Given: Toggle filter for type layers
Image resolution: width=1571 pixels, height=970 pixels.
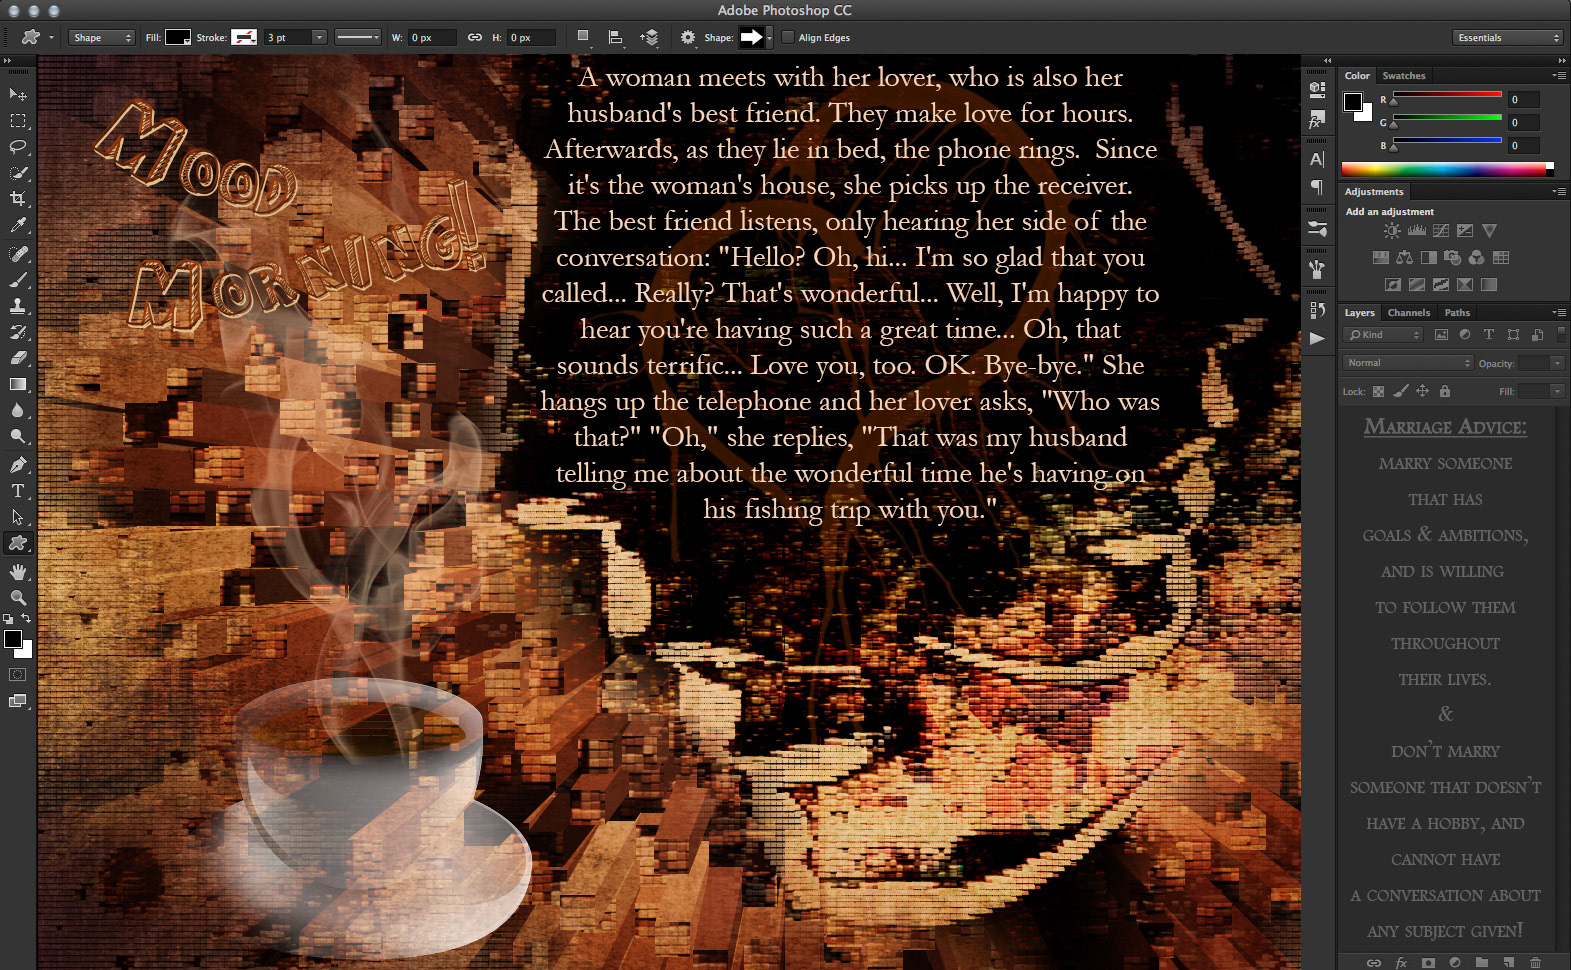Looking at the screenshot, I should 1489,335.
